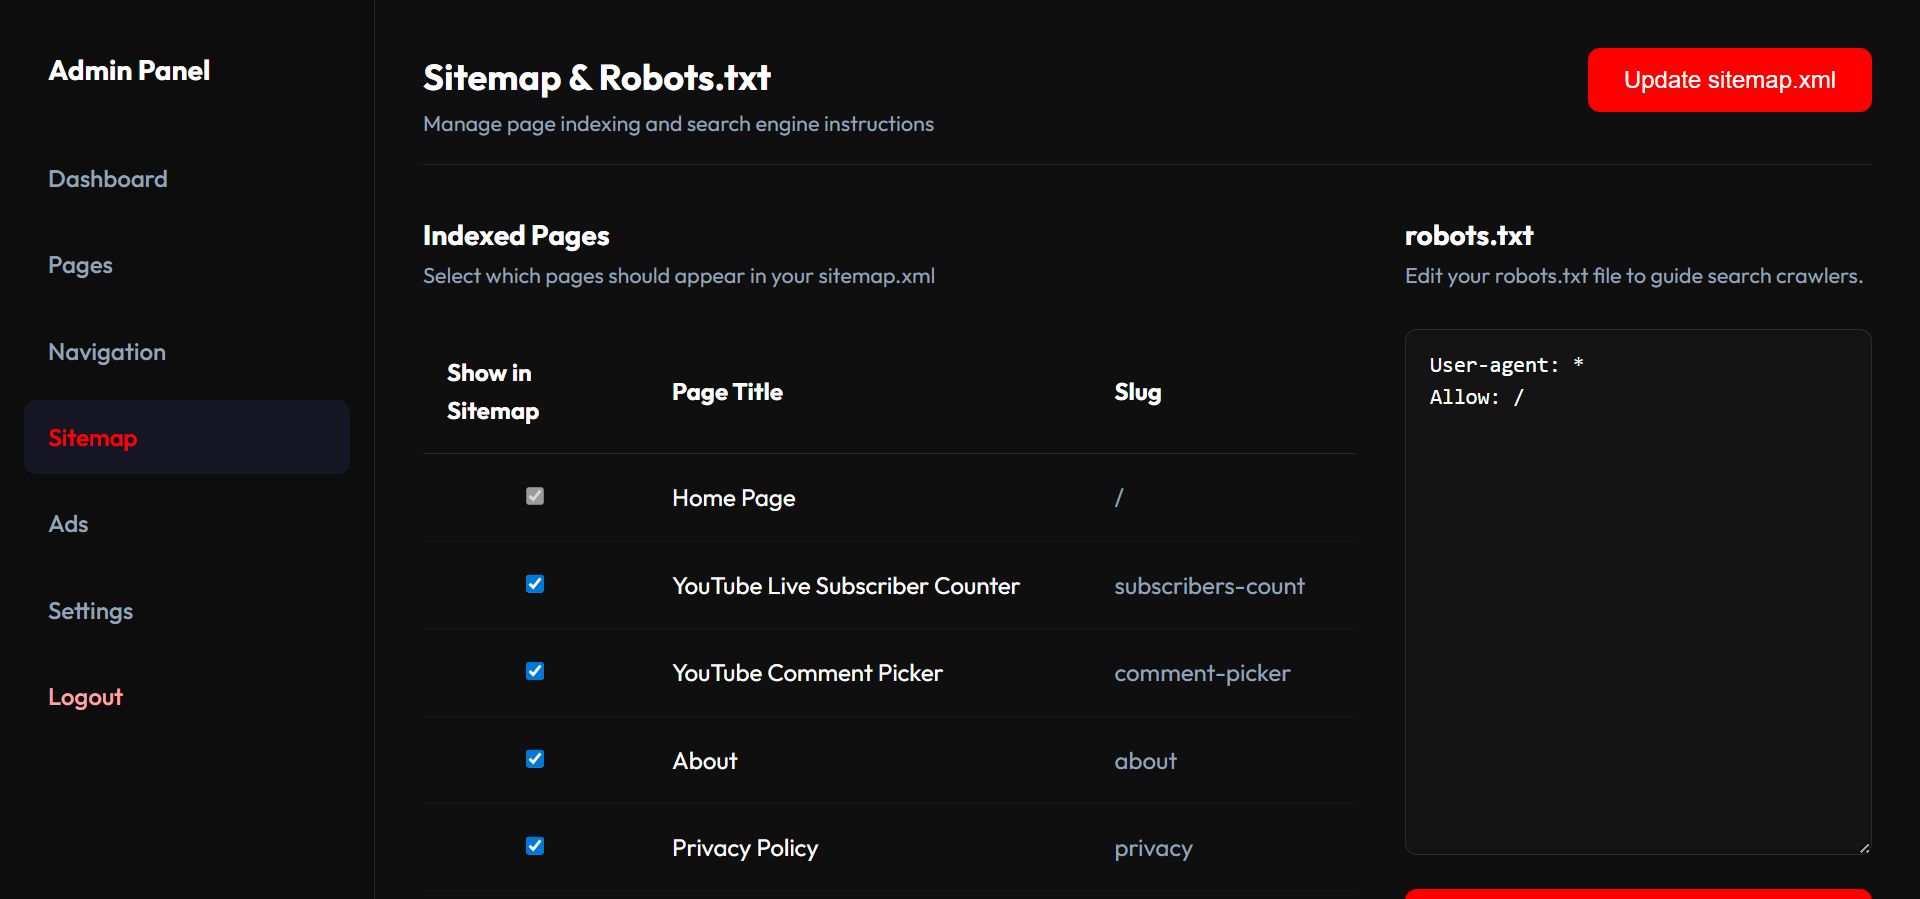Disable the About page sitemap checkbox
Viewport: 1920px width, 899px height.
[535, 759]
